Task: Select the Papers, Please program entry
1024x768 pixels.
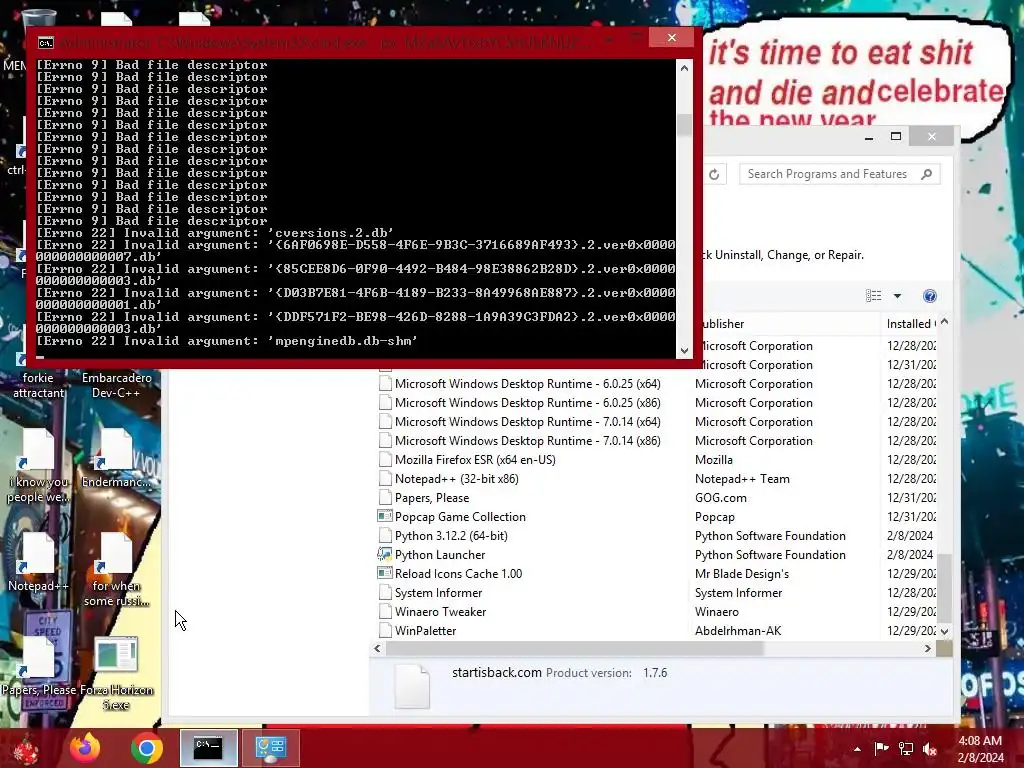Action: [432, 498]
